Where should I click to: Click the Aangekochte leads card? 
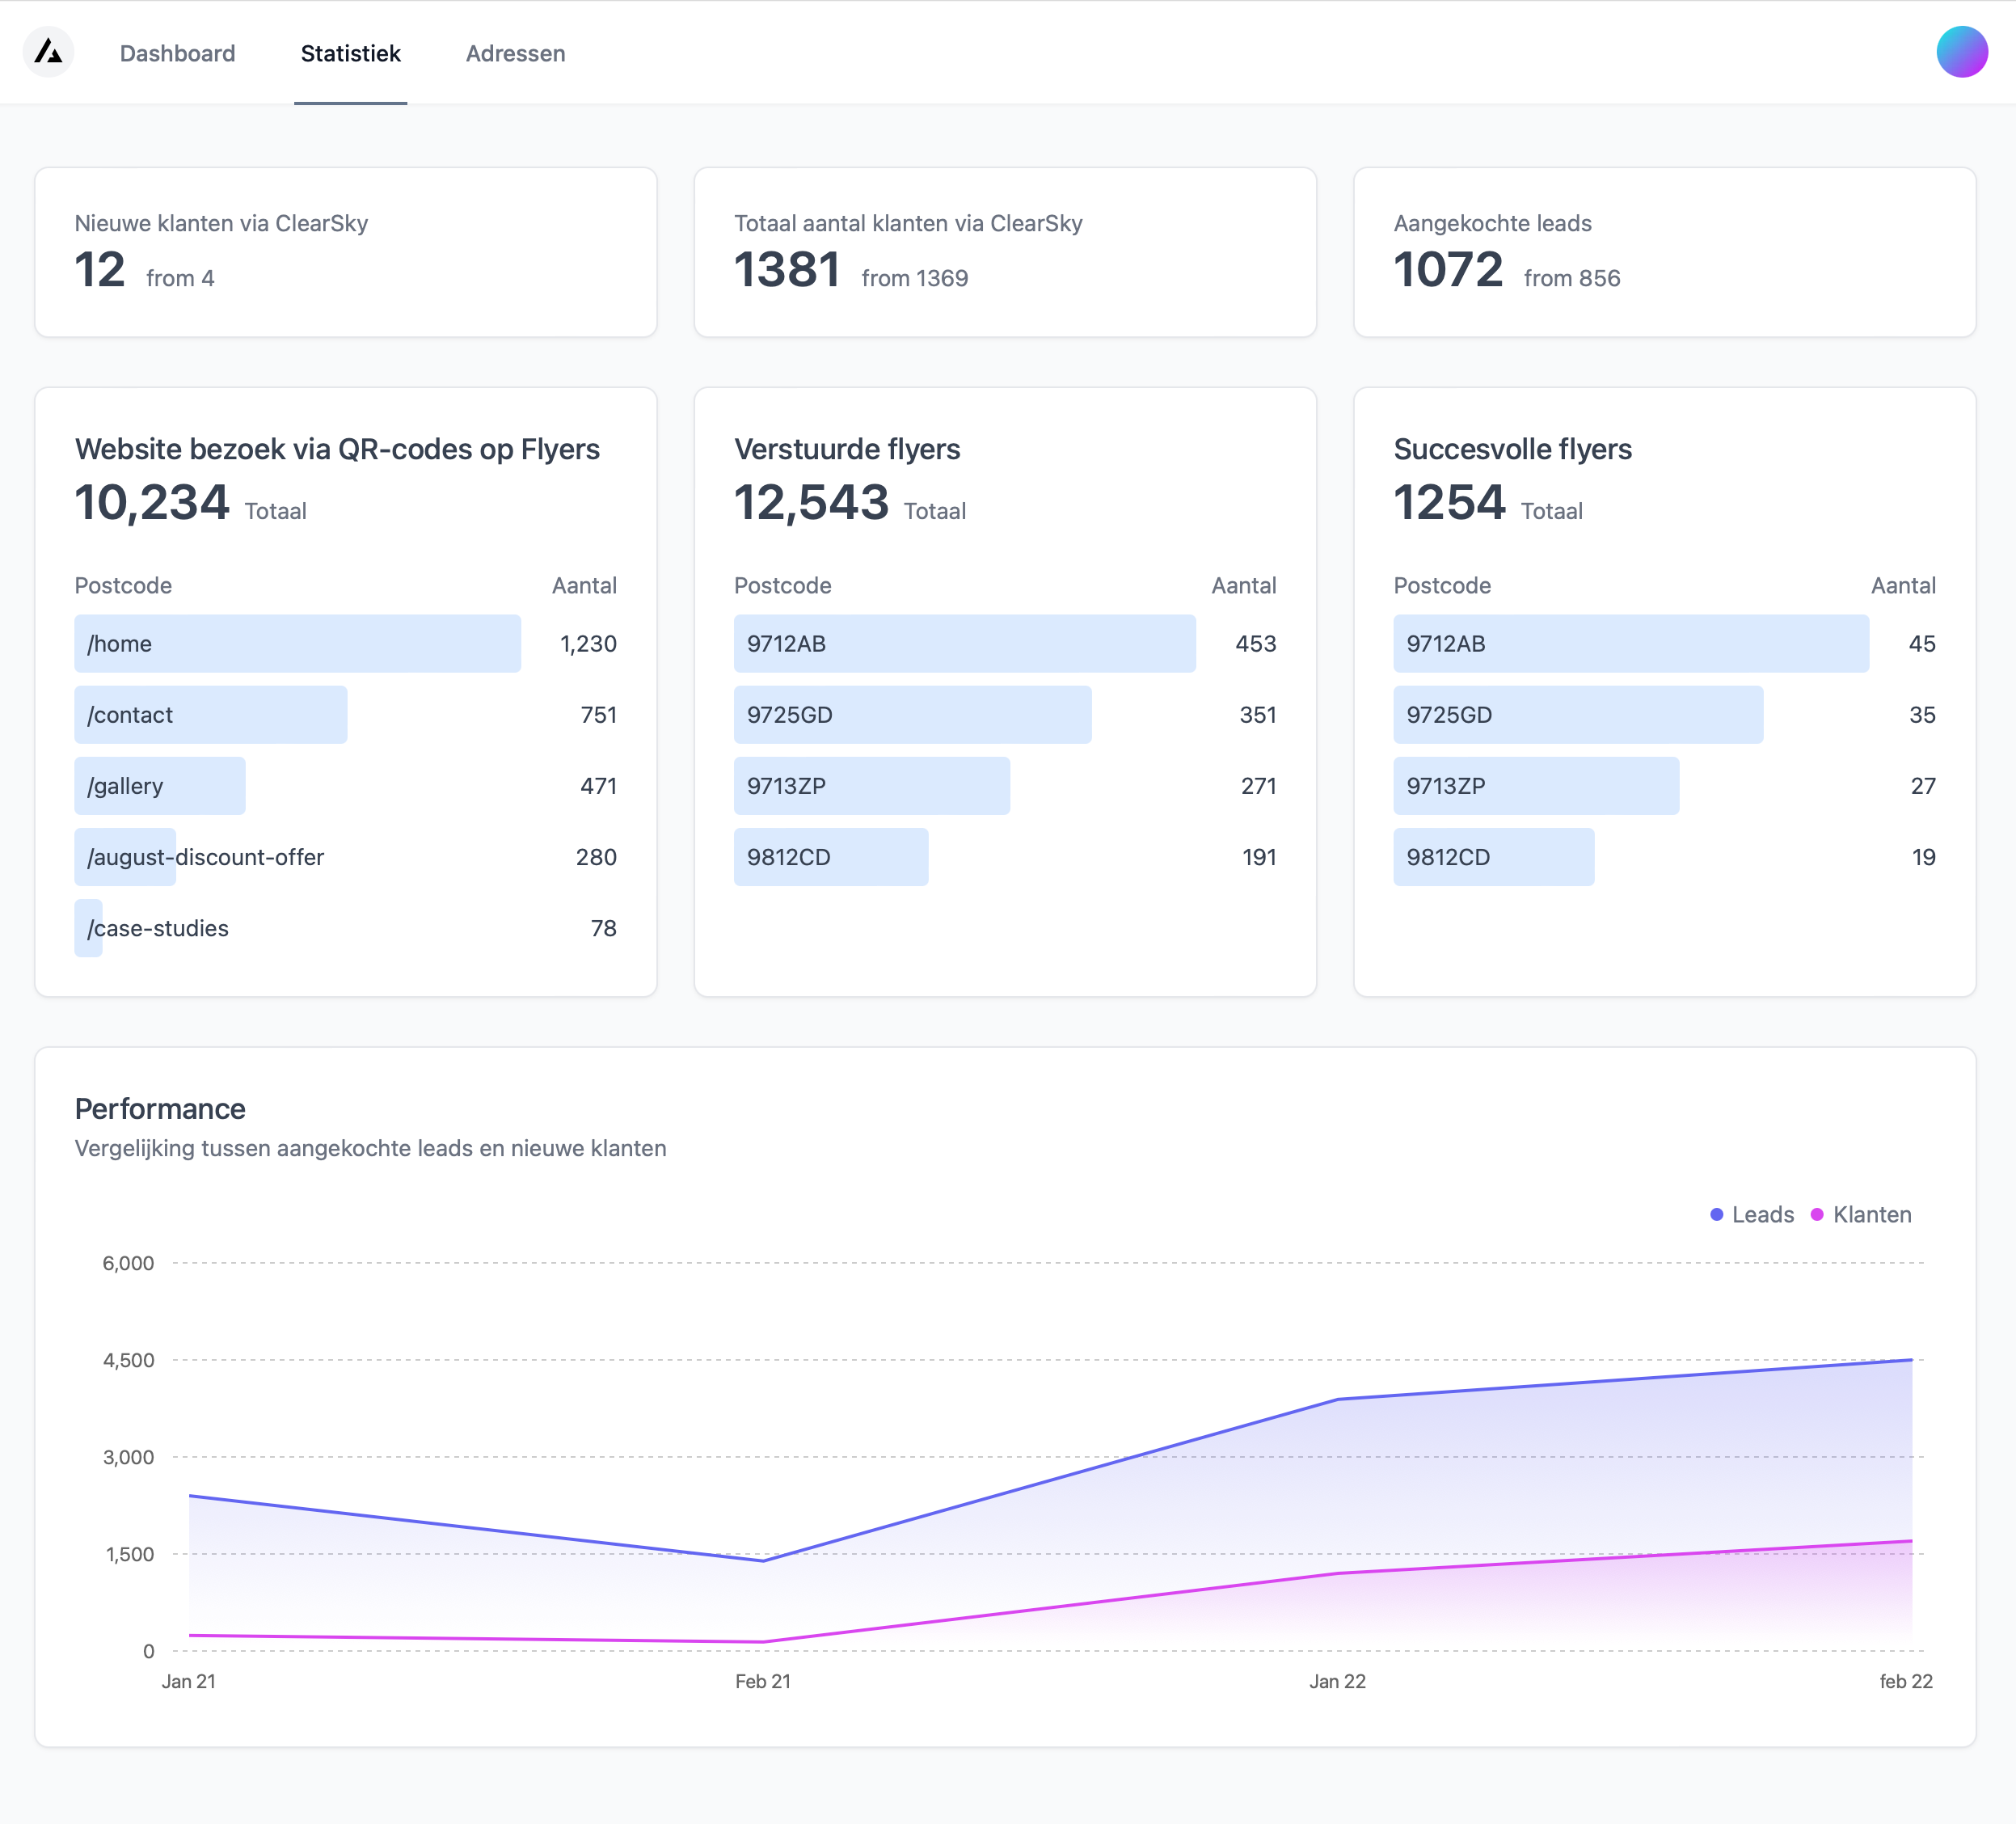1664,252
